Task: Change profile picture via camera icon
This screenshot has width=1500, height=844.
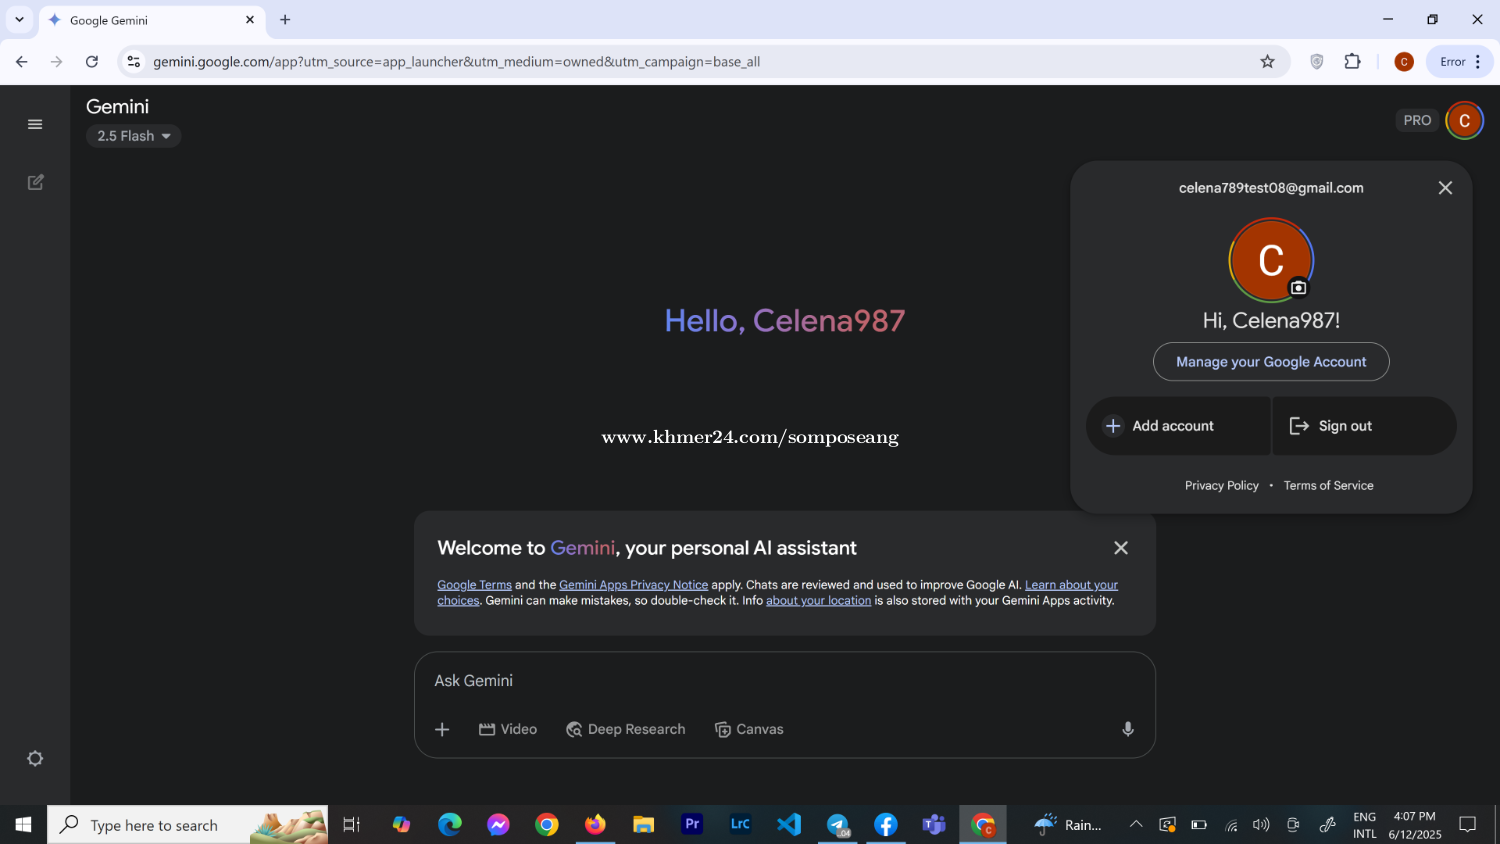Action: 1298,288
